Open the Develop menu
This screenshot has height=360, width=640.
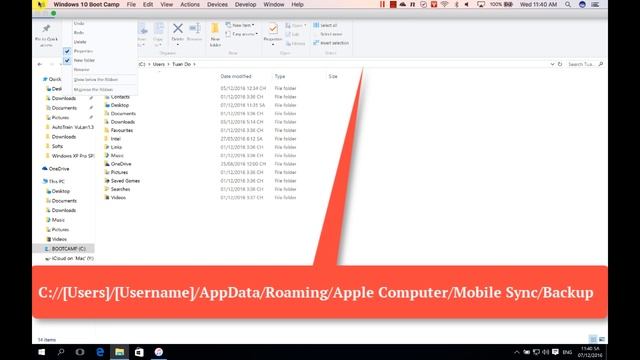[x=245, y=4]
